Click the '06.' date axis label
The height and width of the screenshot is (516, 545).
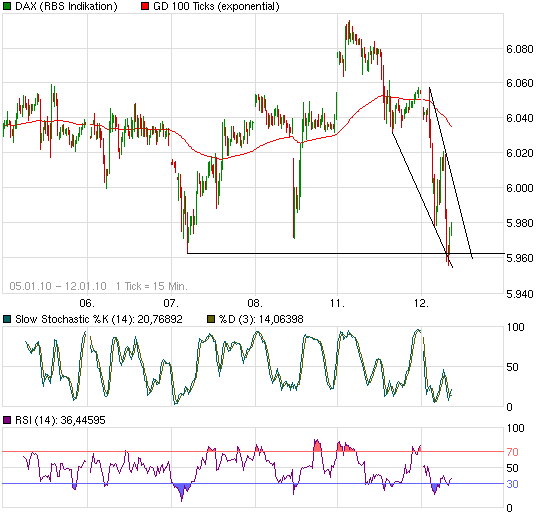pos(87,303)
